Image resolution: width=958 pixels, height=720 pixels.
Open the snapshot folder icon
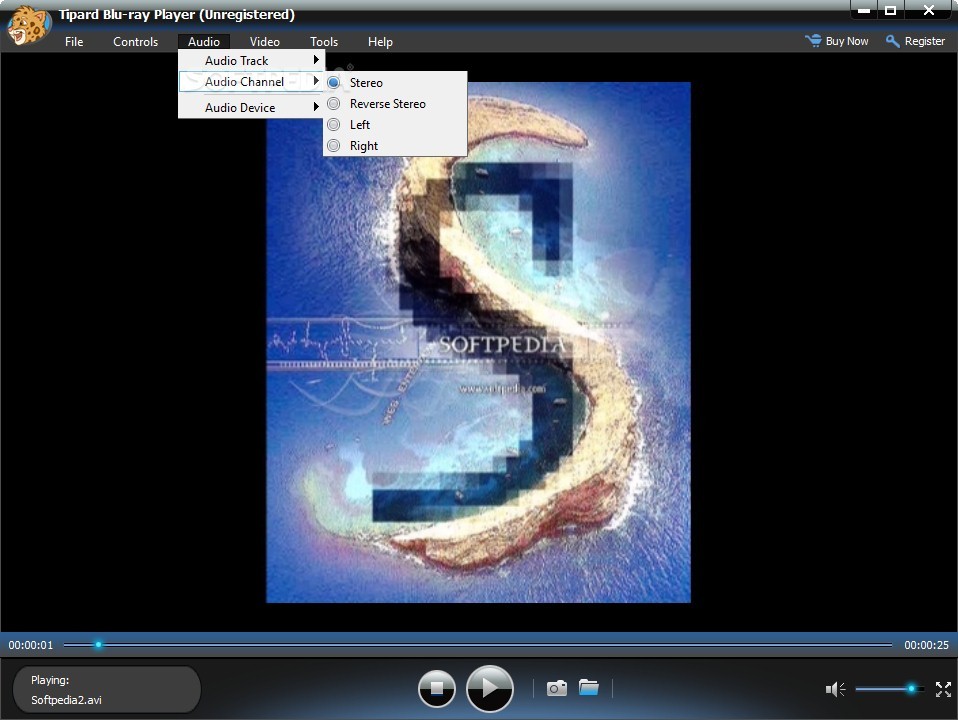click(589, 687)
